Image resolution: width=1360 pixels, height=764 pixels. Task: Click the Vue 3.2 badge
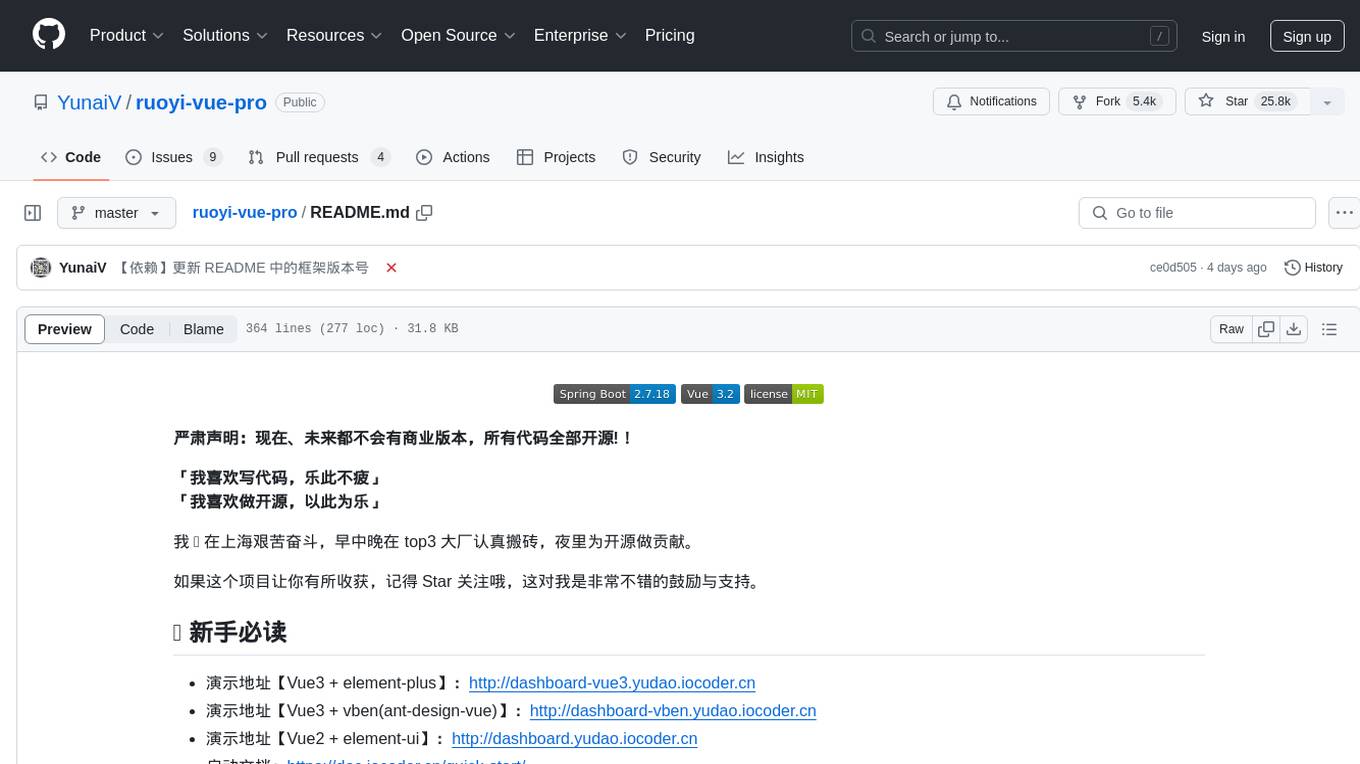coord(710,394)
